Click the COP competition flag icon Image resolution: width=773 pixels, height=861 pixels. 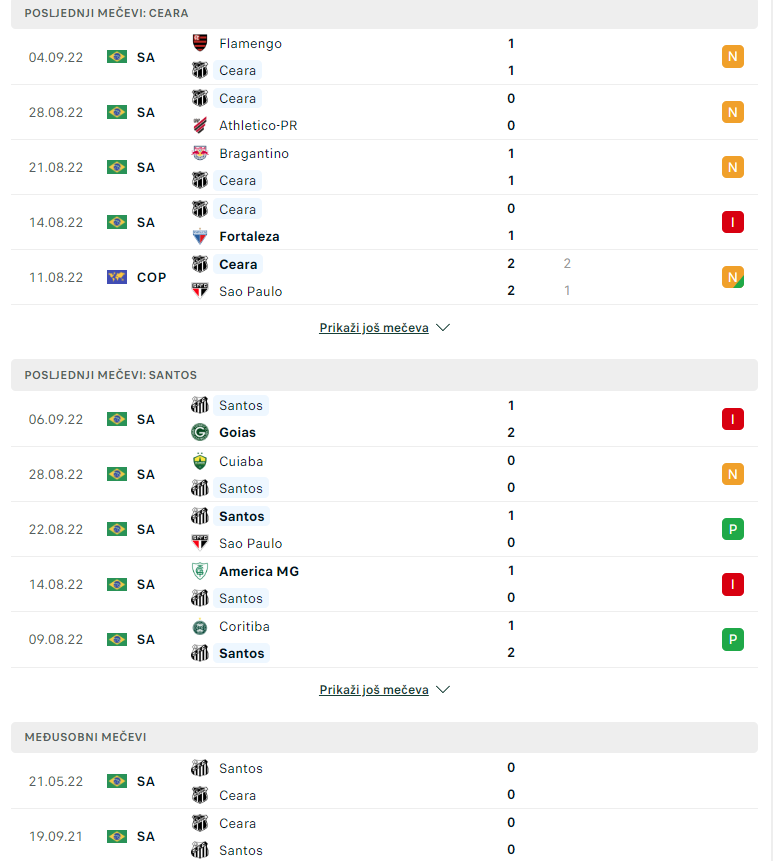coord(117,277)
